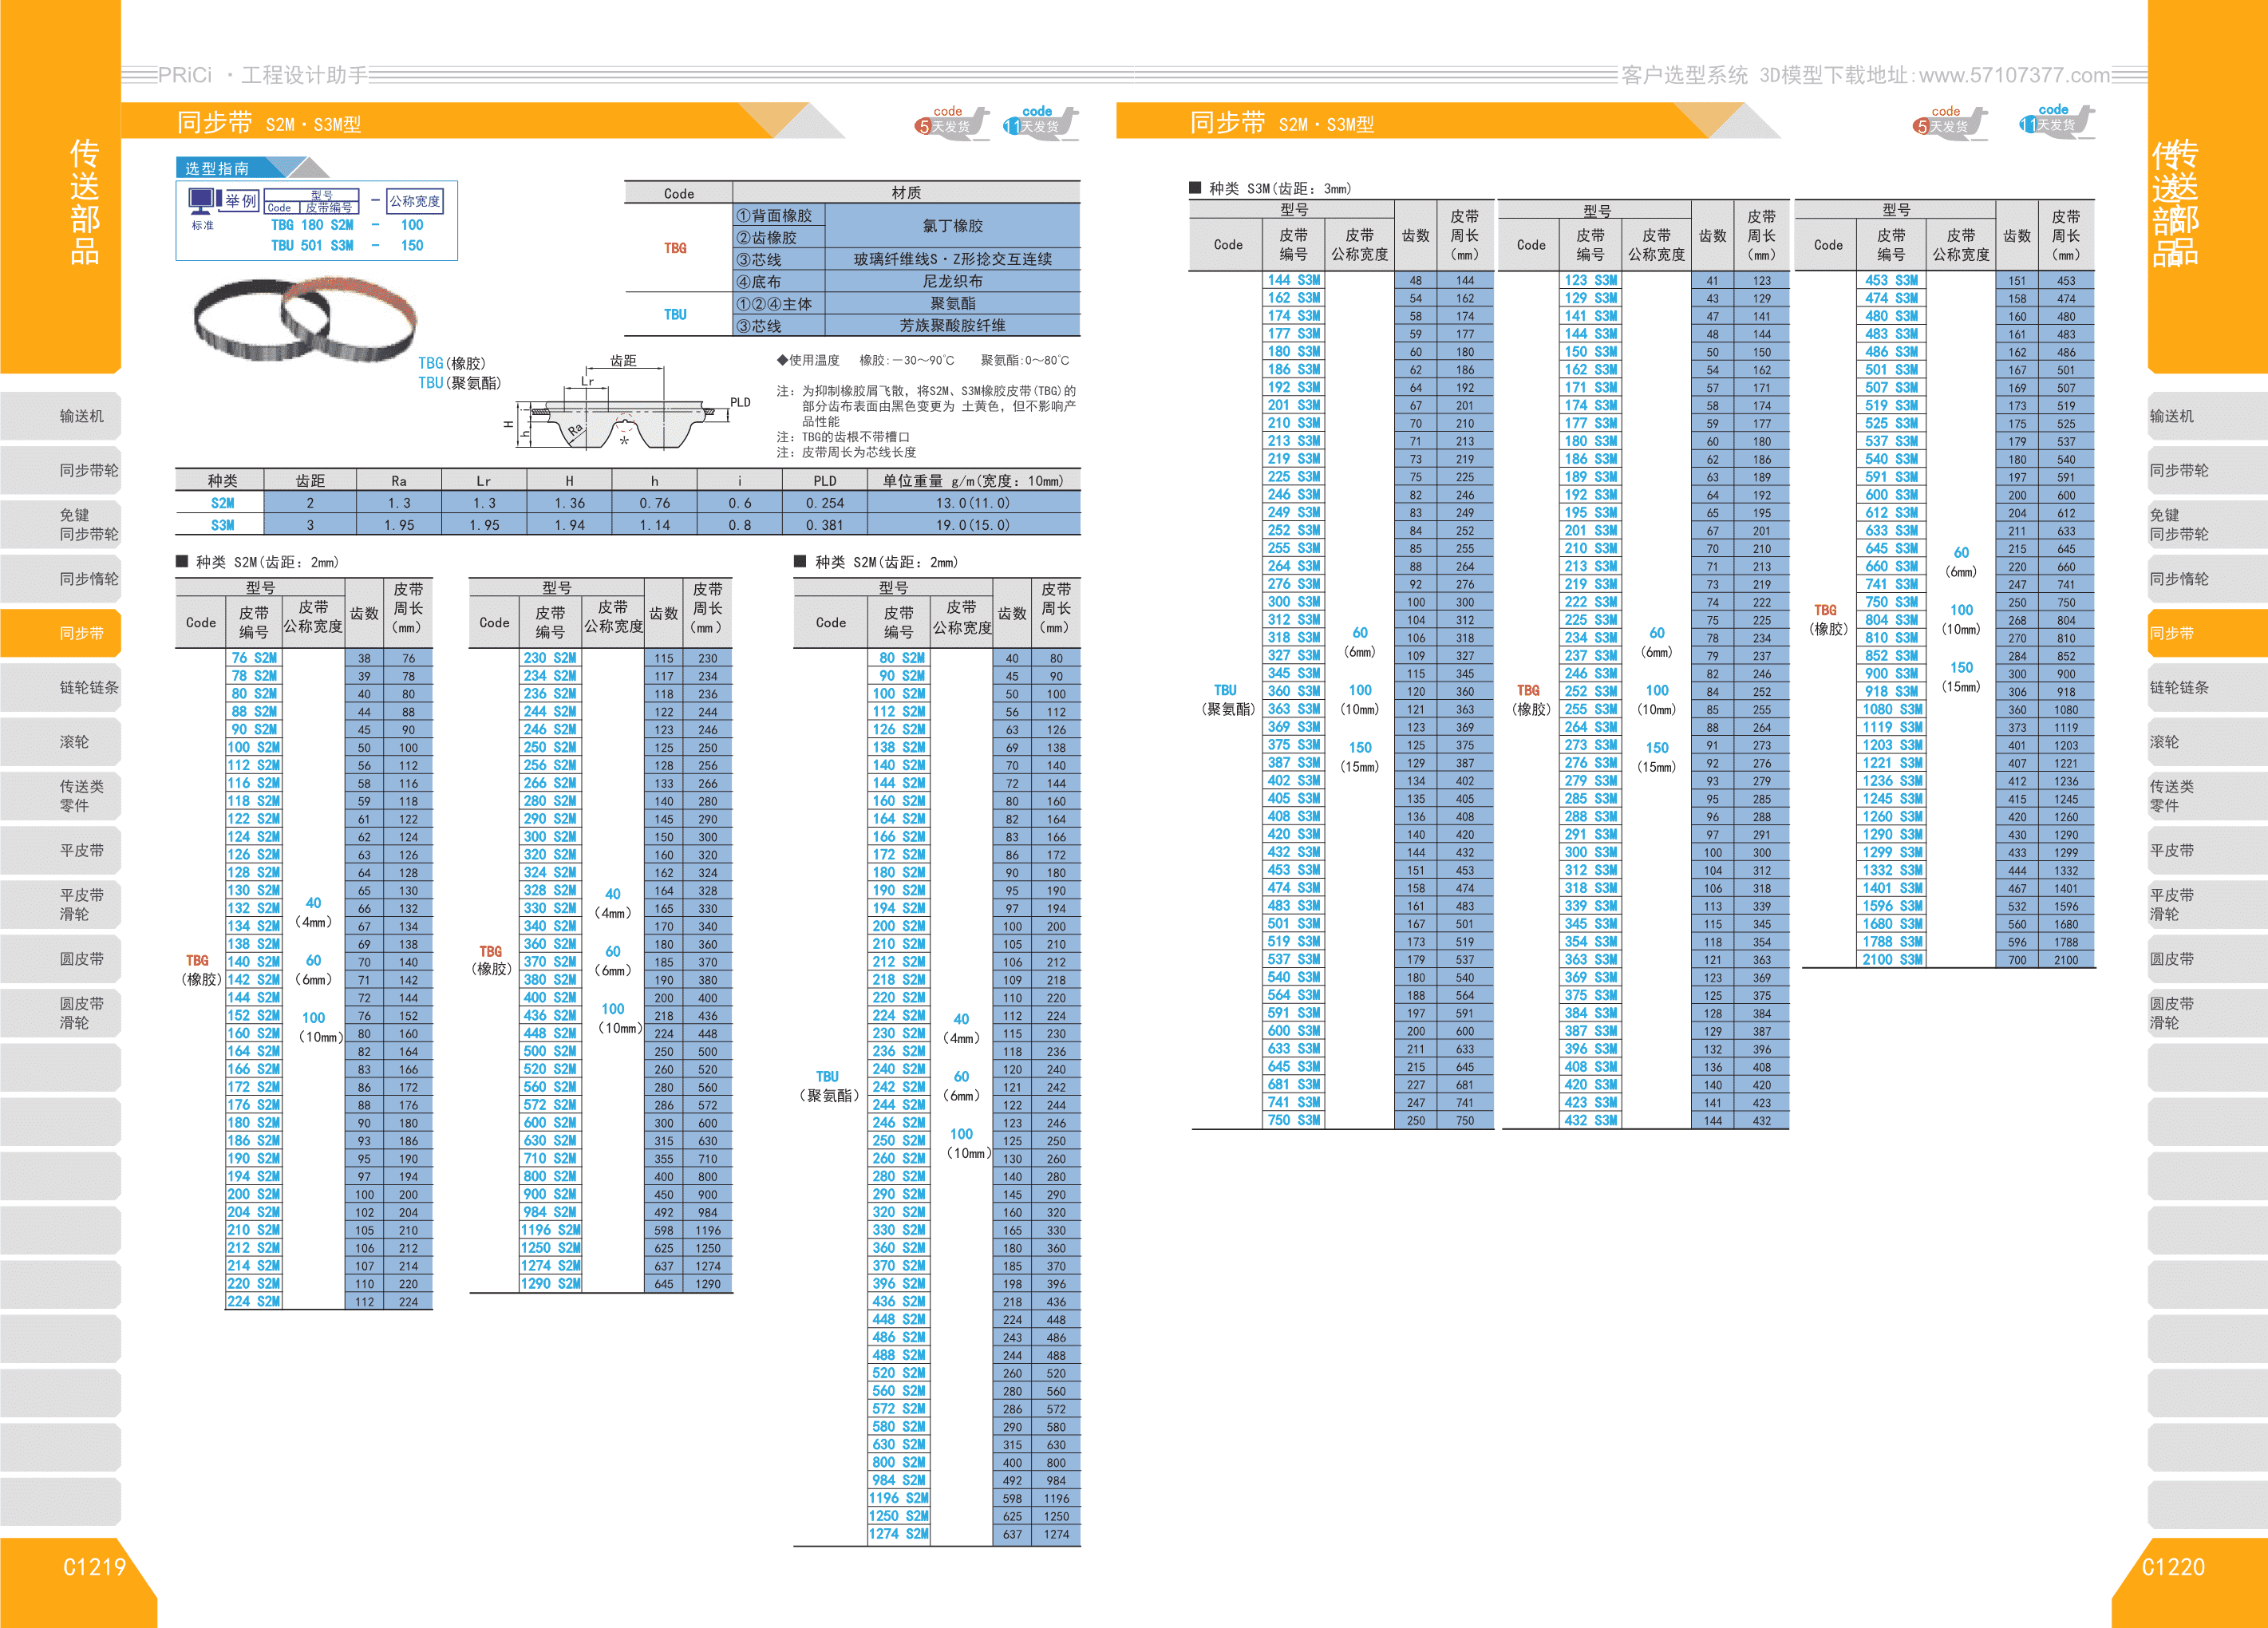
Task: Click belt number 116 S2M
Action: [254, 783]
